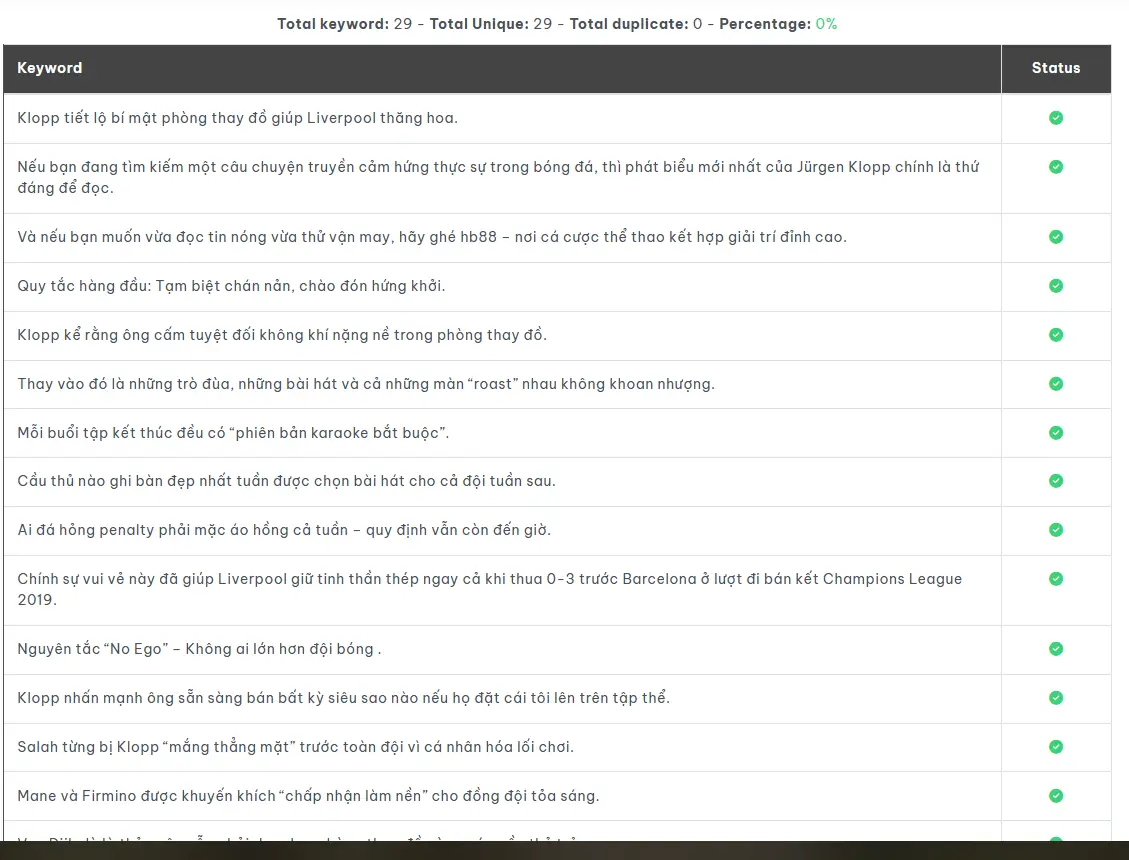Click status icon for karaoke bắt buộc row

point(1055,433)
